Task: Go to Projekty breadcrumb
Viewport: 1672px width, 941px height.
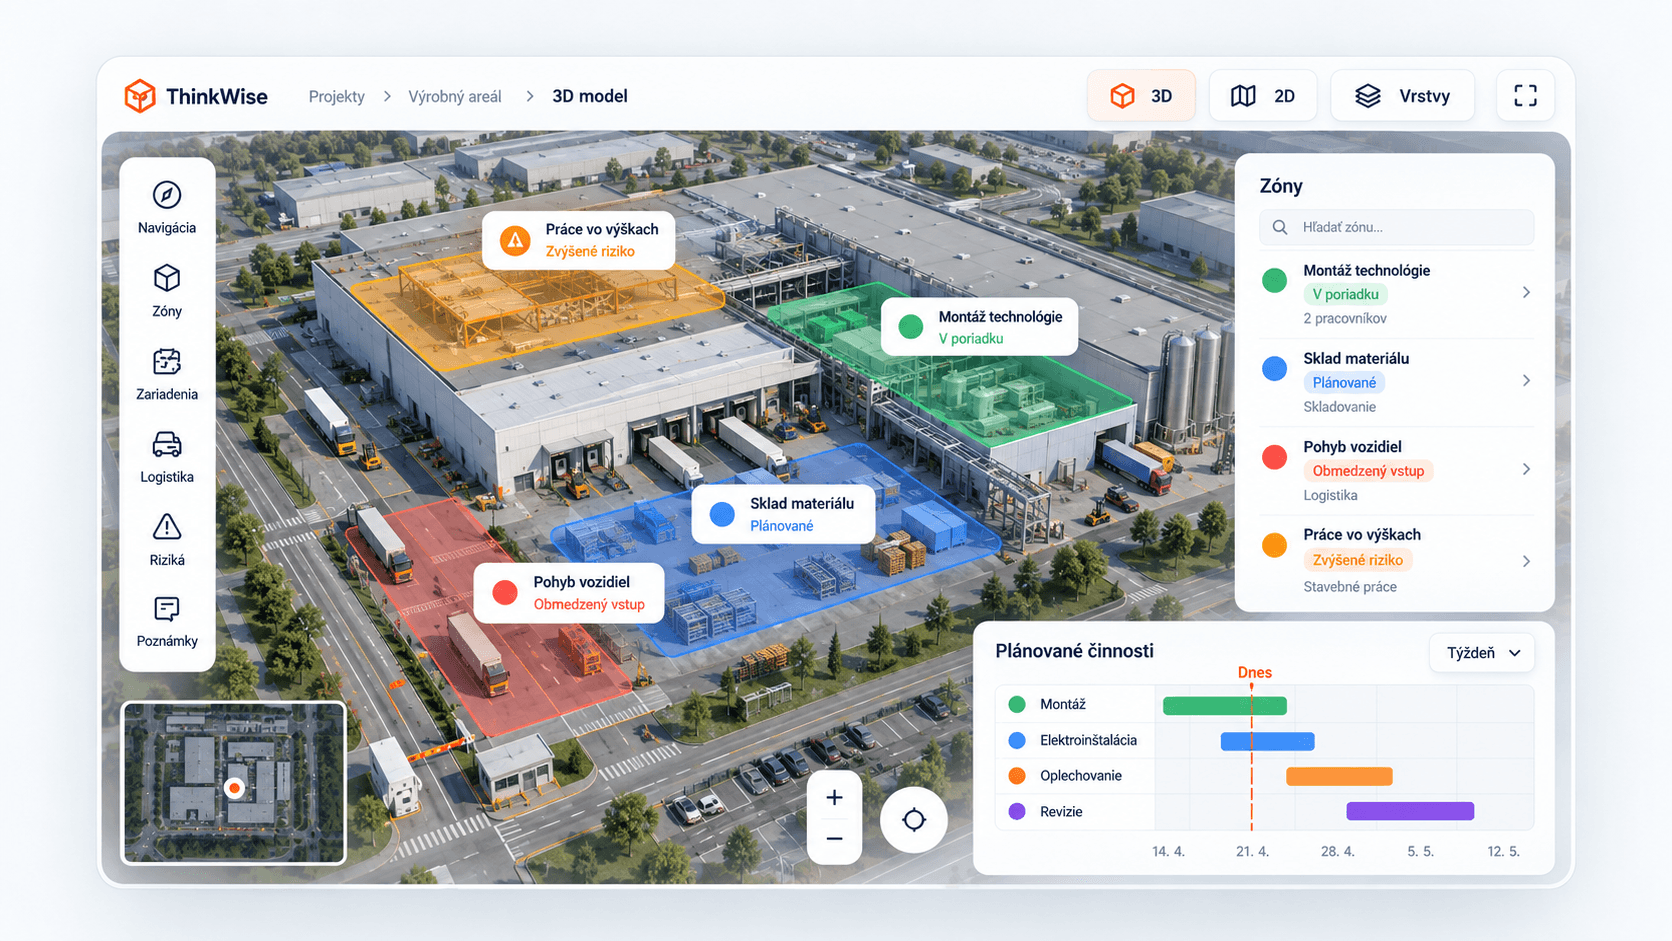Action: click(336, 97)
